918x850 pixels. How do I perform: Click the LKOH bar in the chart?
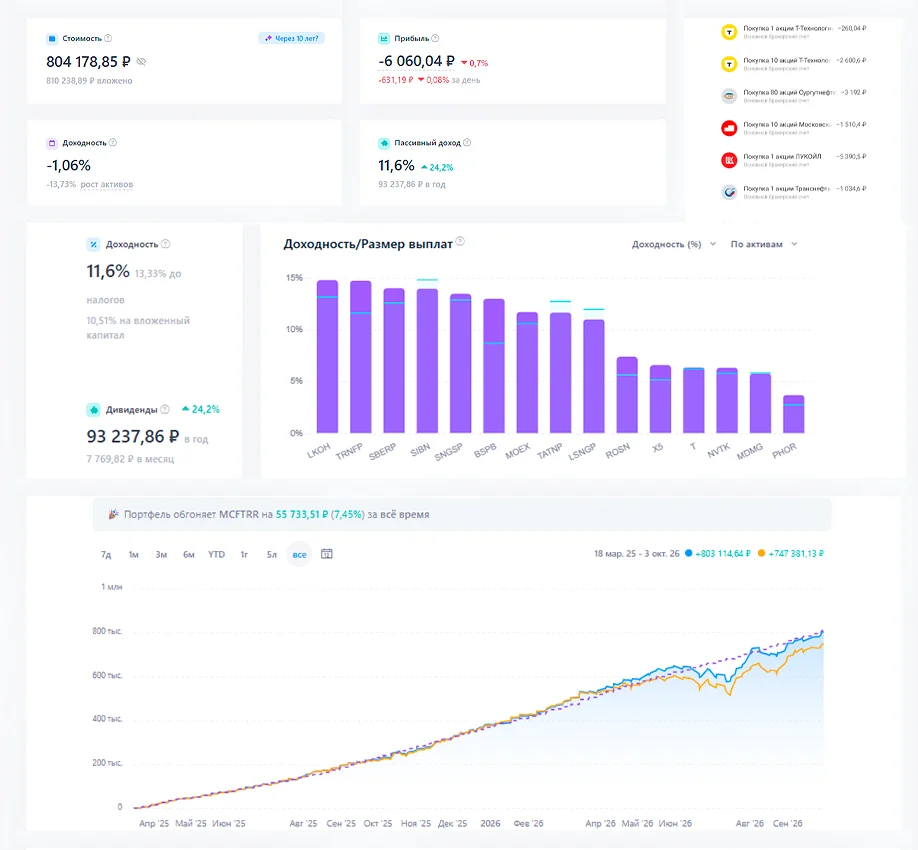[327, 357]
